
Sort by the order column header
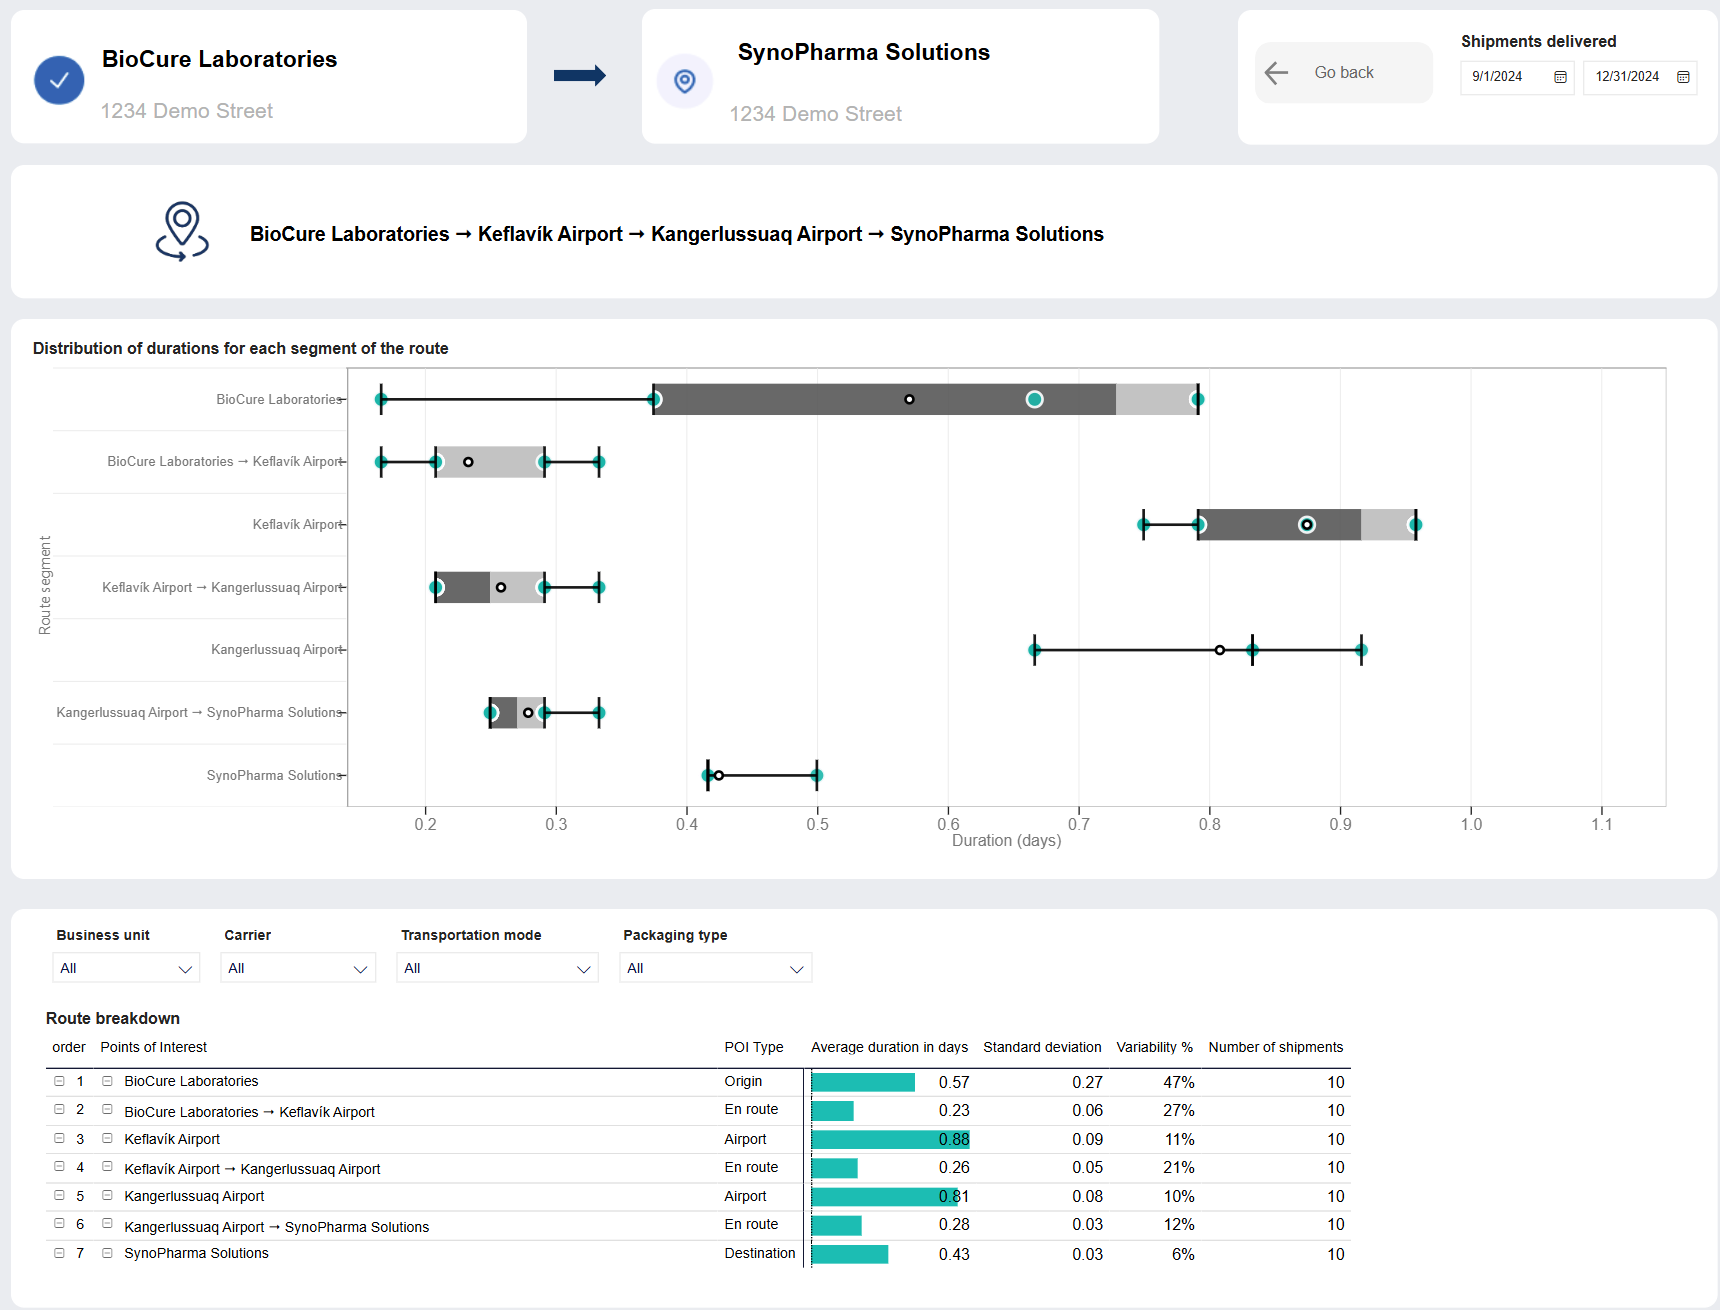point(69,1047)
